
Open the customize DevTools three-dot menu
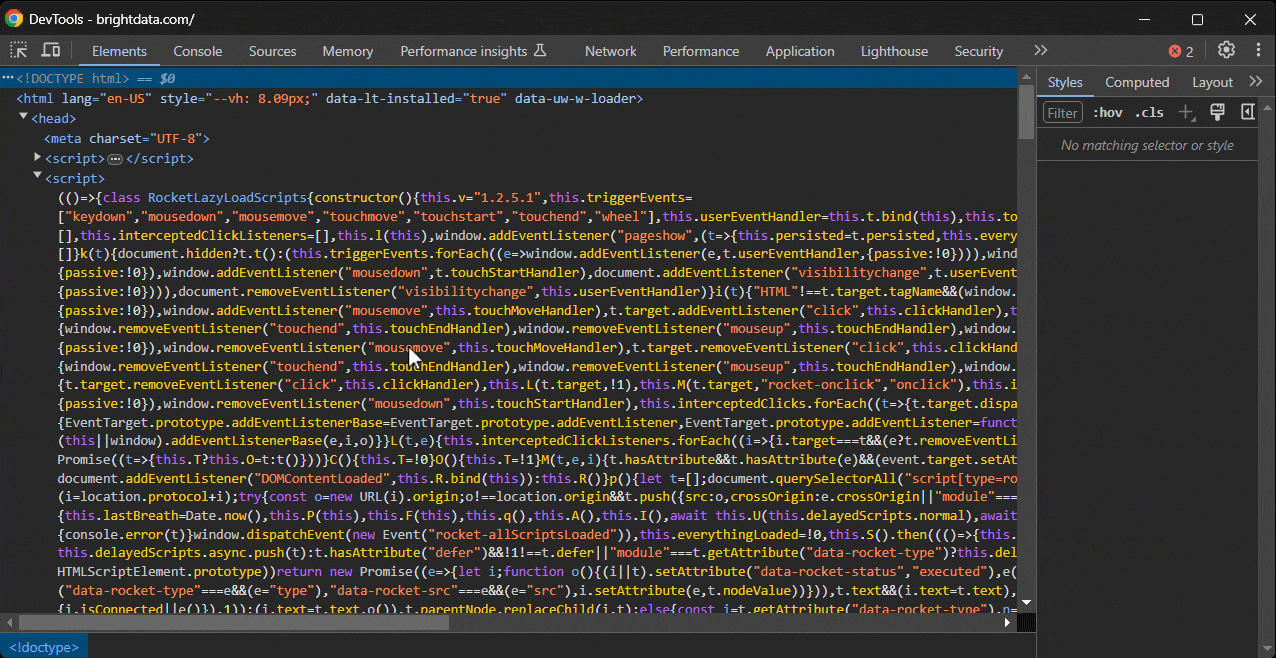point(1257,50)
